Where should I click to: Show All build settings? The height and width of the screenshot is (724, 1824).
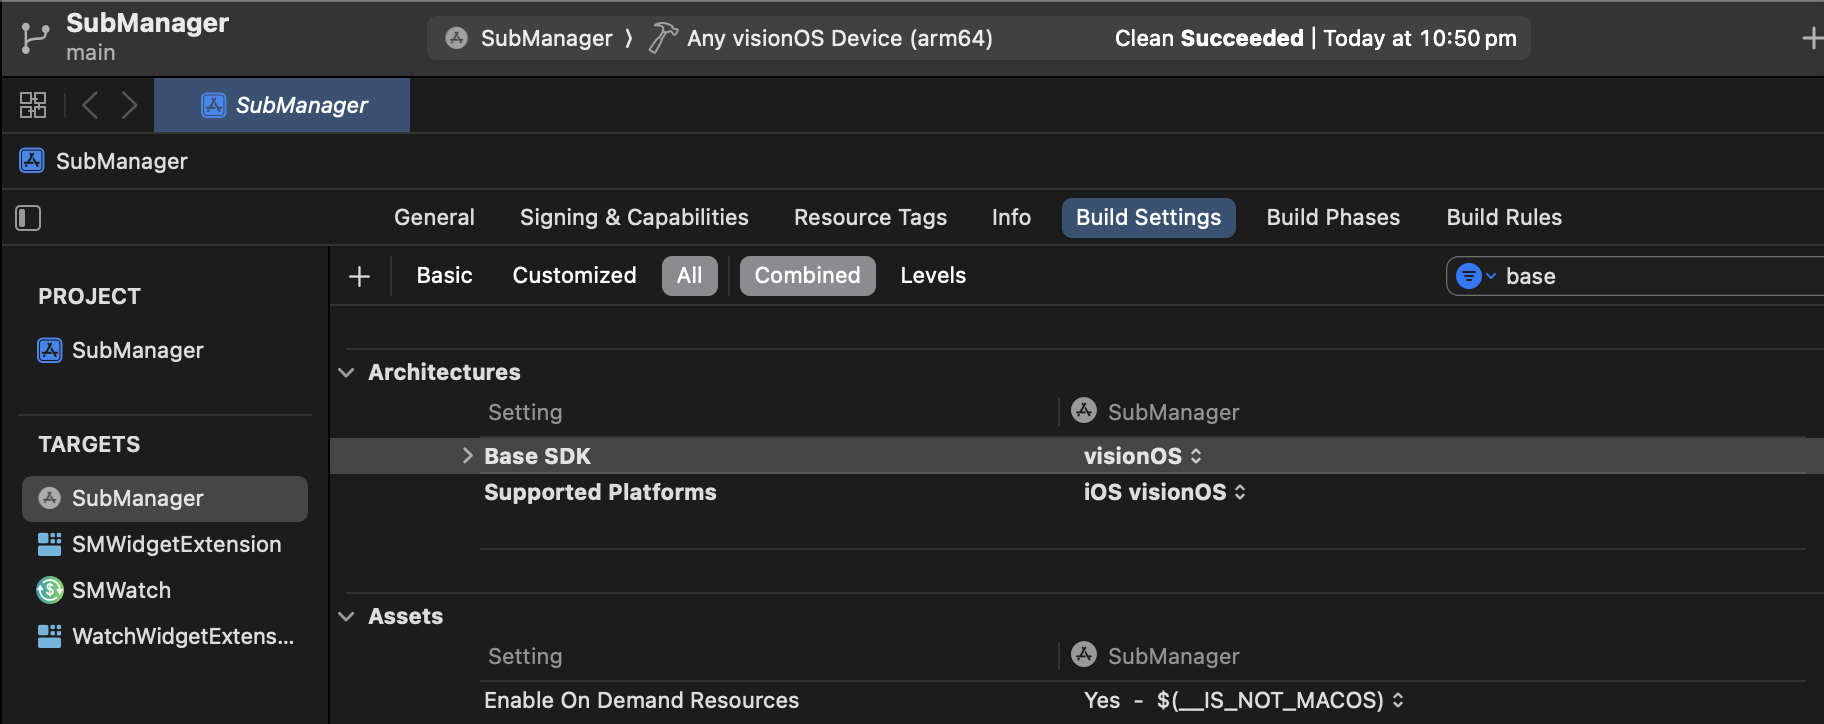689,275
